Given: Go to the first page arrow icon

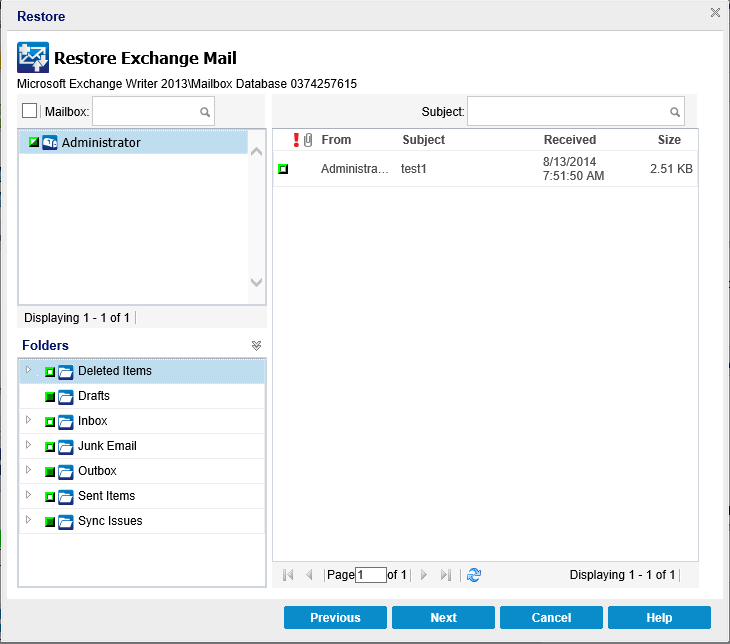Looking at the screenshot, I should [288, 575].
